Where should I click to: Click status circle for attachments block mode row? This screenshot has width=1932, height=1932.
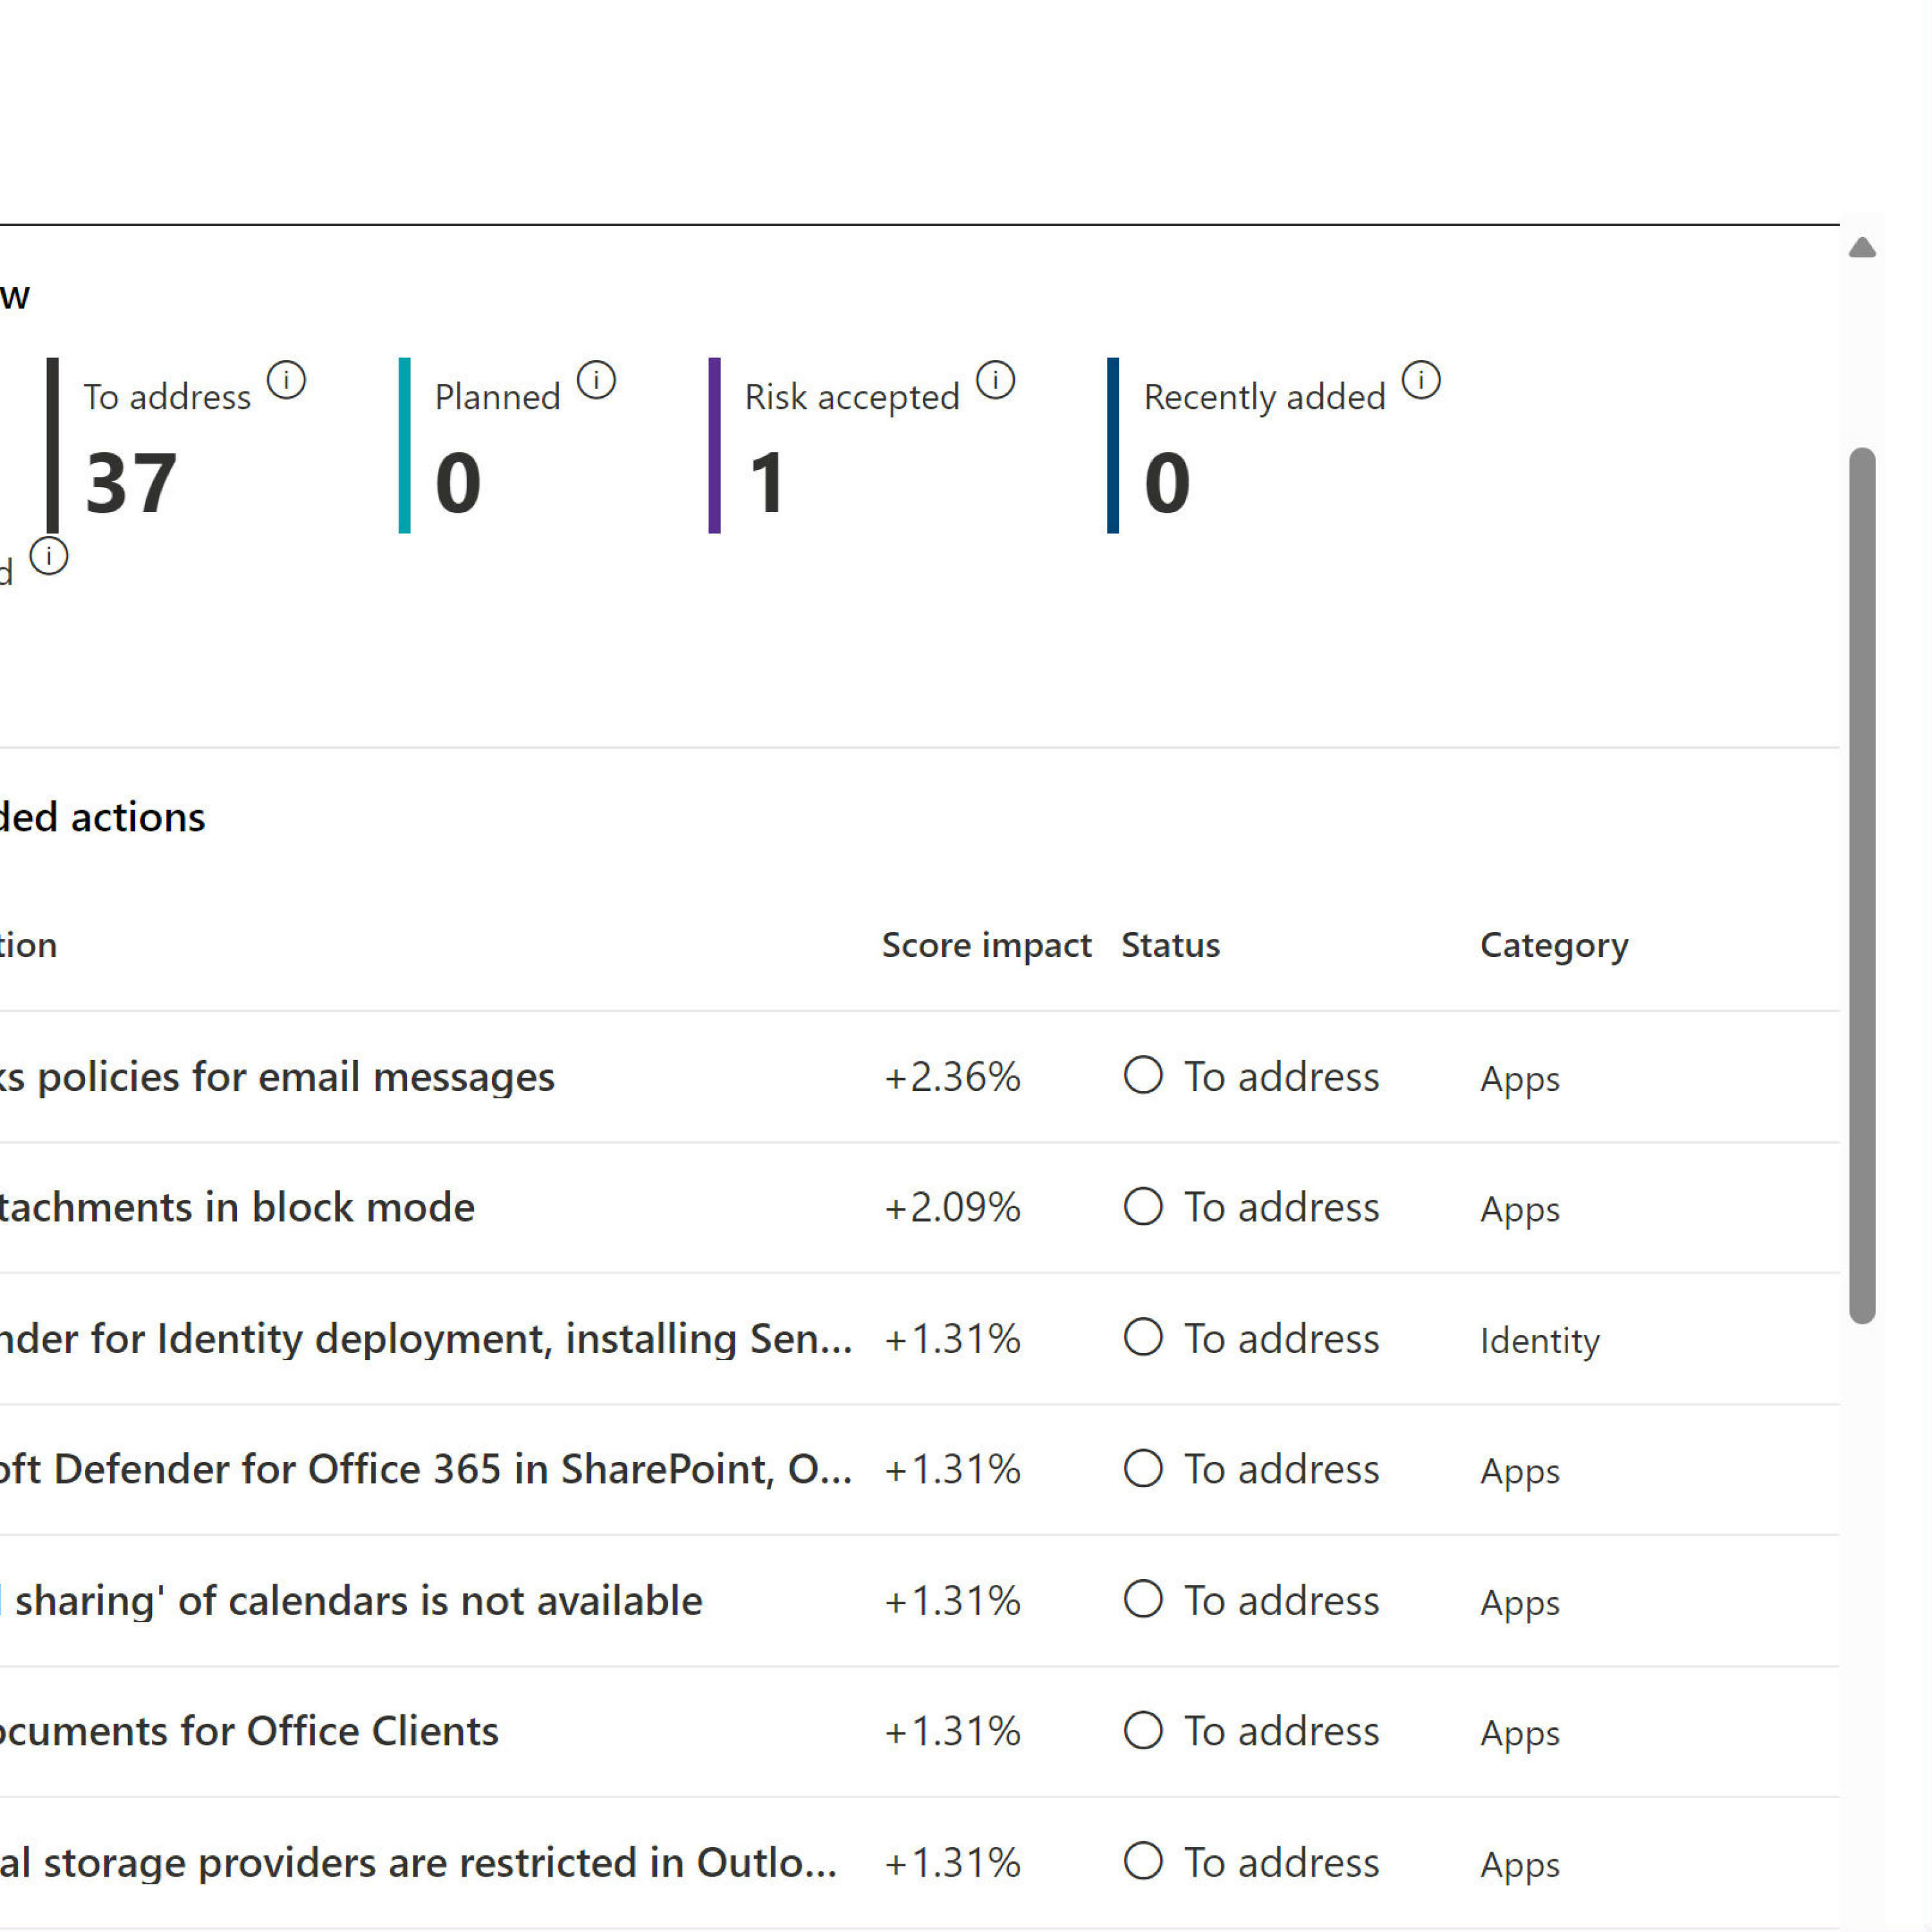[x=1143, y=1207]
